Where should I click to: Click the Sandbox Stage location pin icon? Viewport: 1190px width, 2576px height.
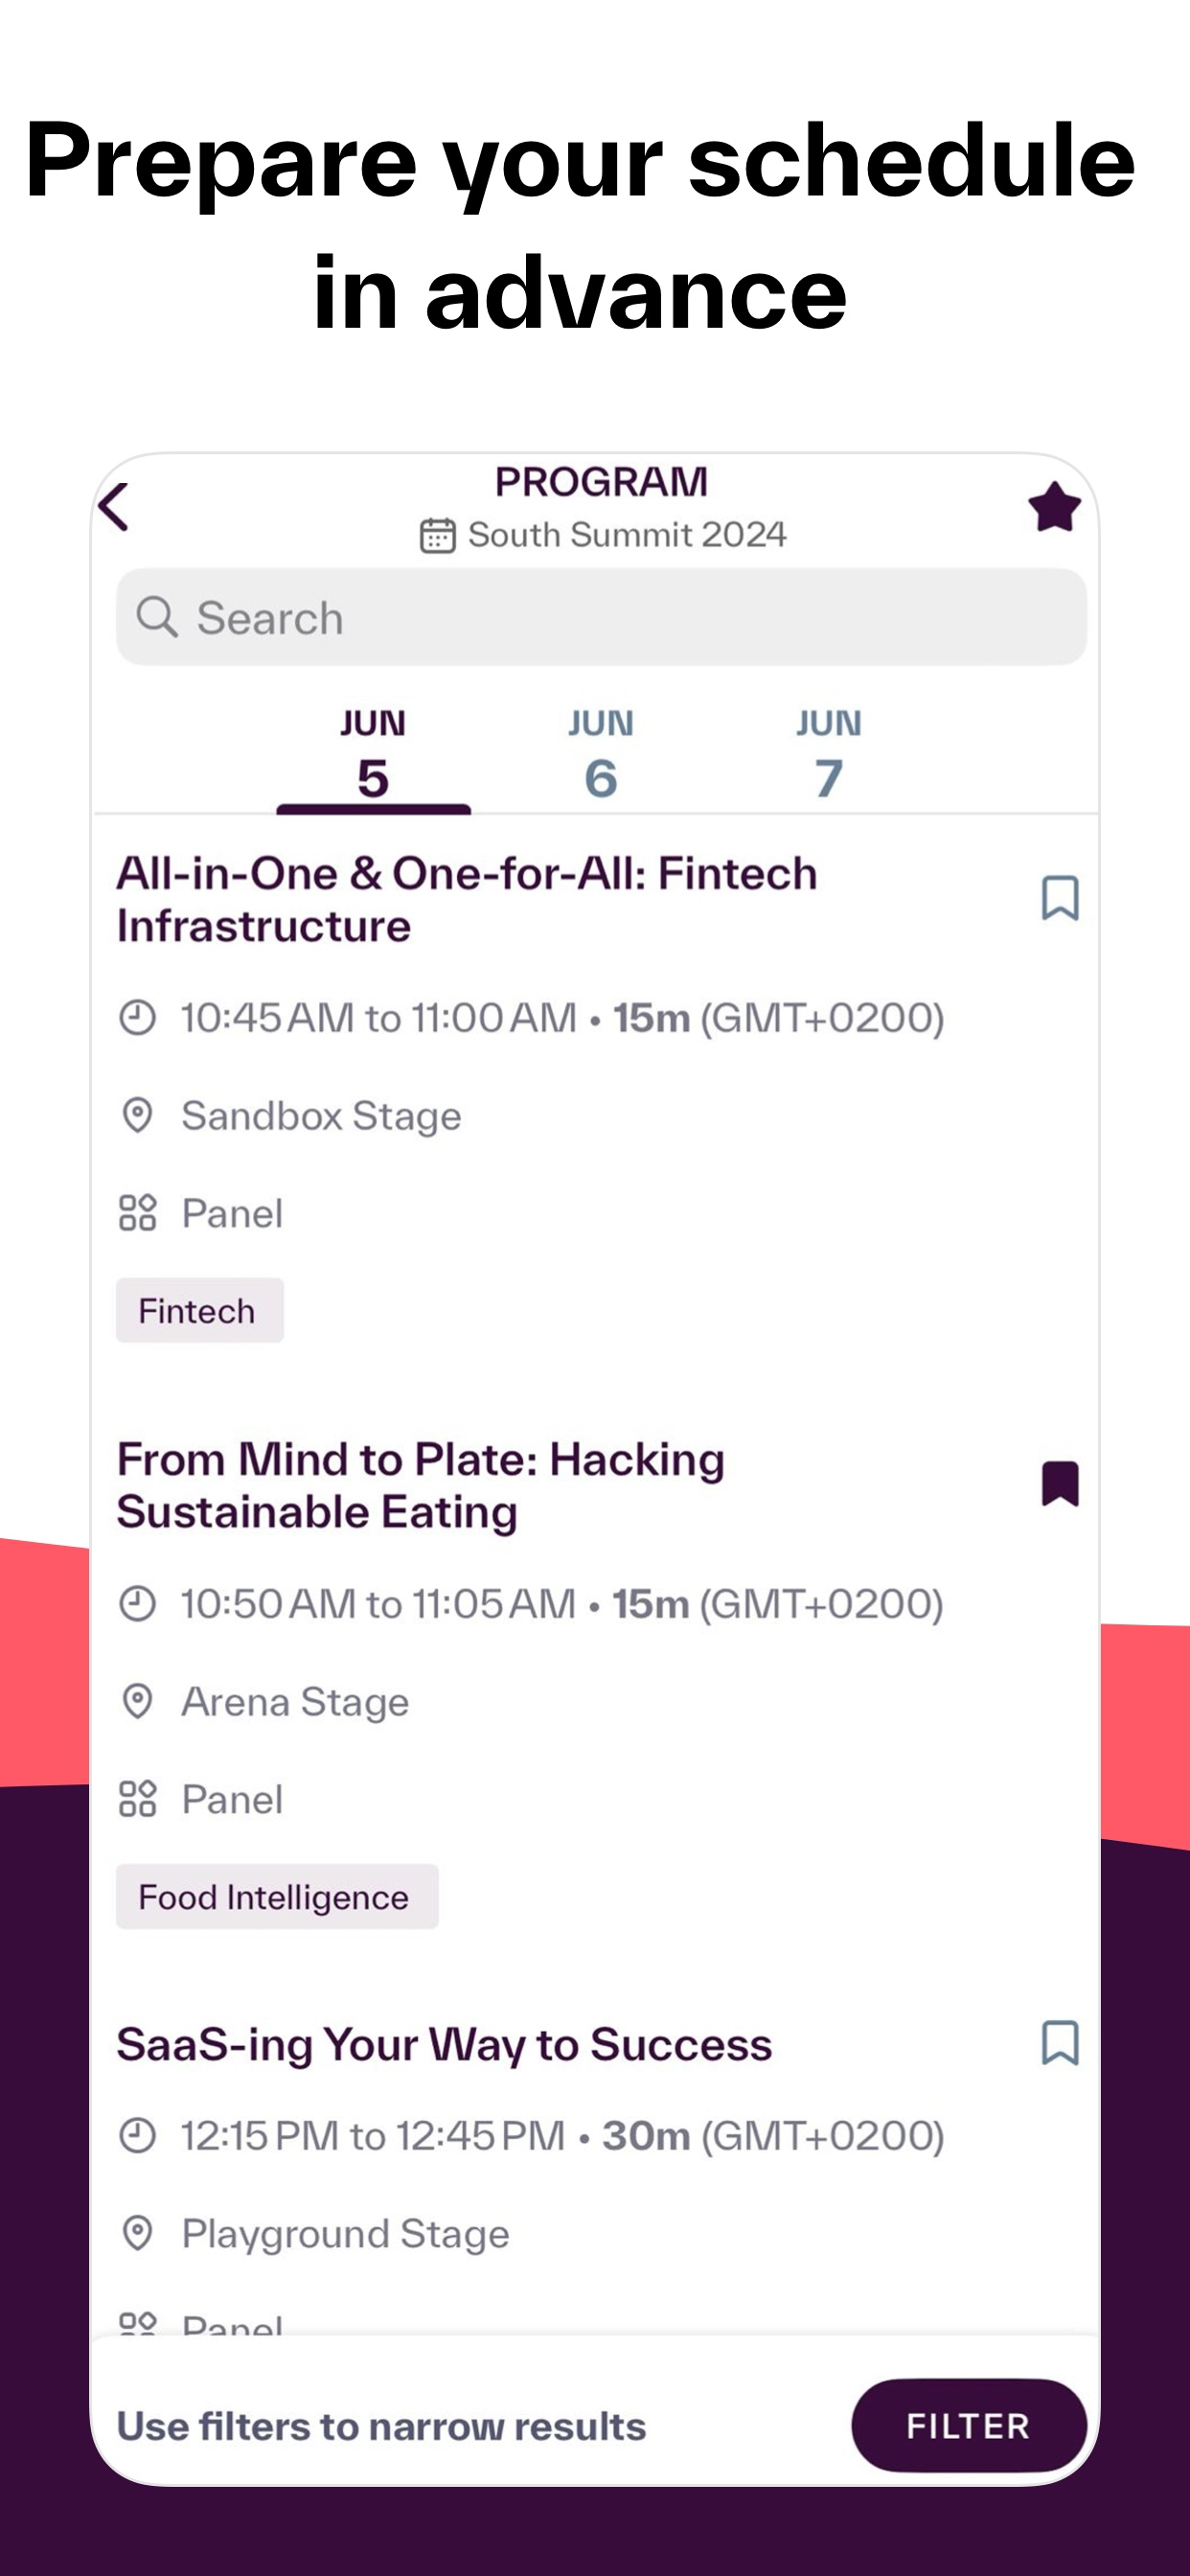[x=137, y=1115]
